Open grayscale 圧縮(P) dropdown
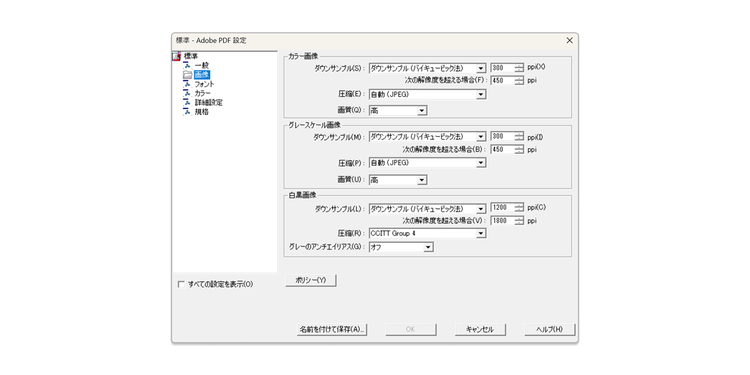The image size is (750, 375). (427, 163)
